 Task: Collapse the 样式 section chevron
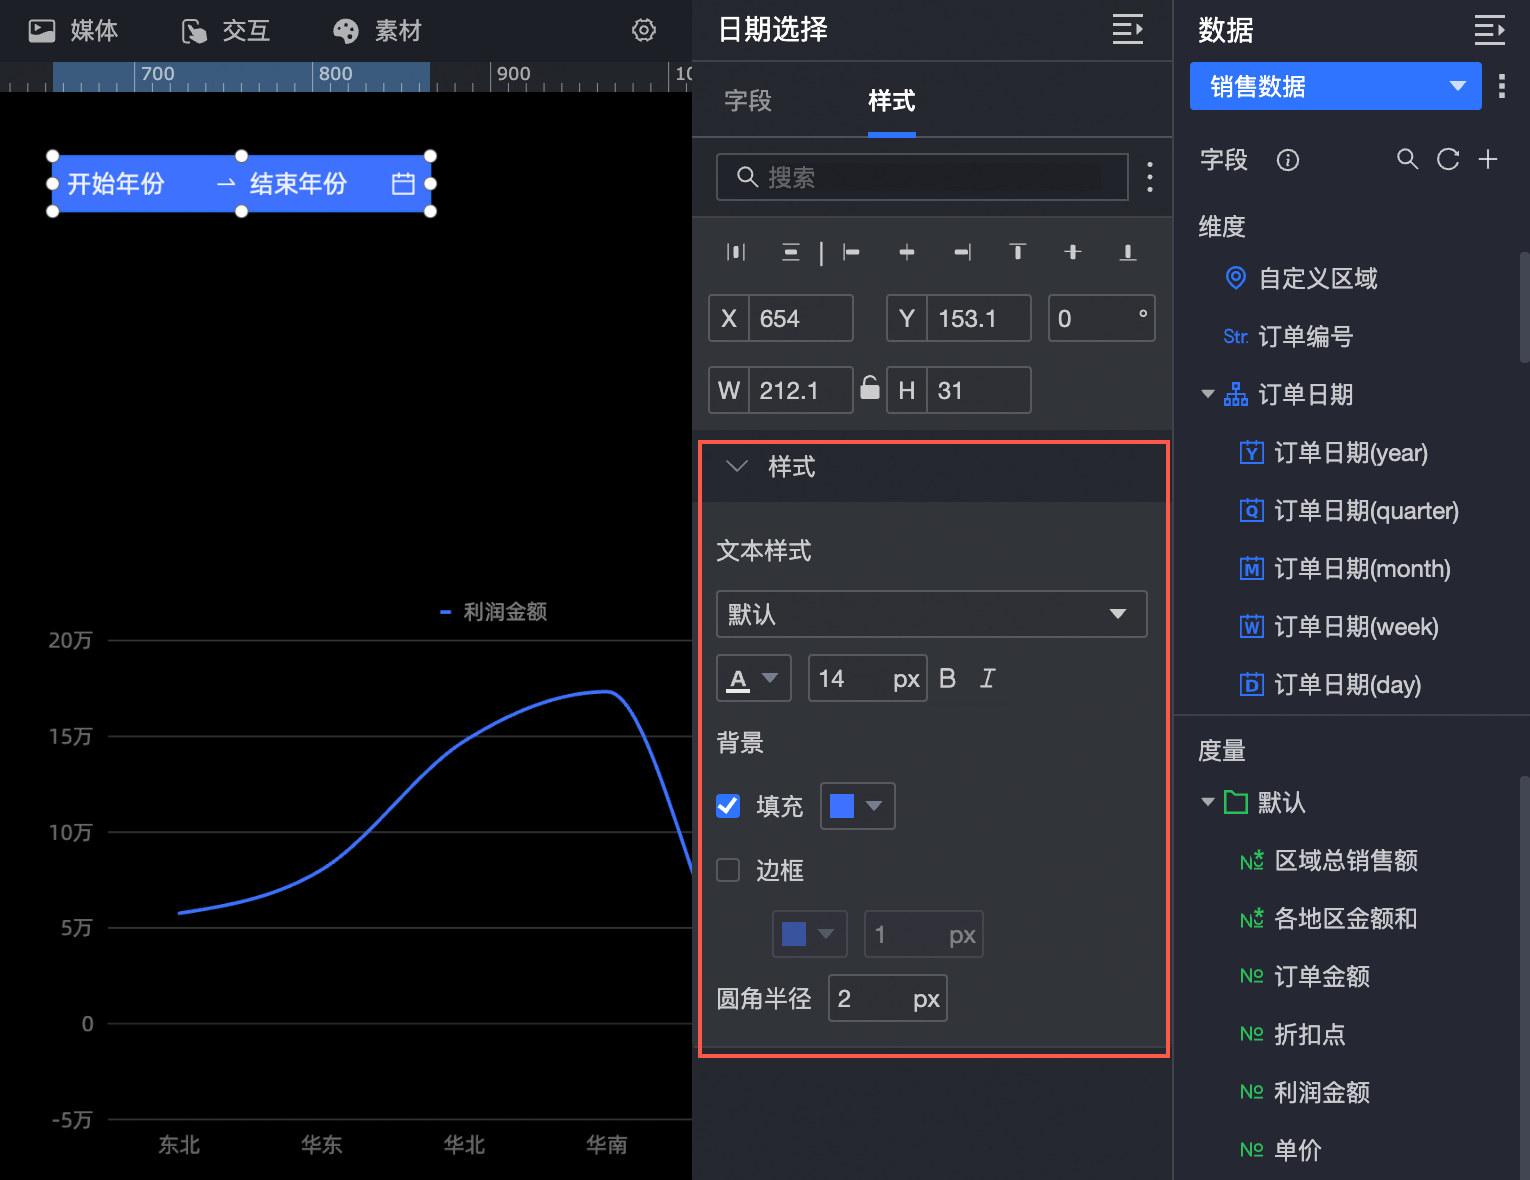point(737,466)
